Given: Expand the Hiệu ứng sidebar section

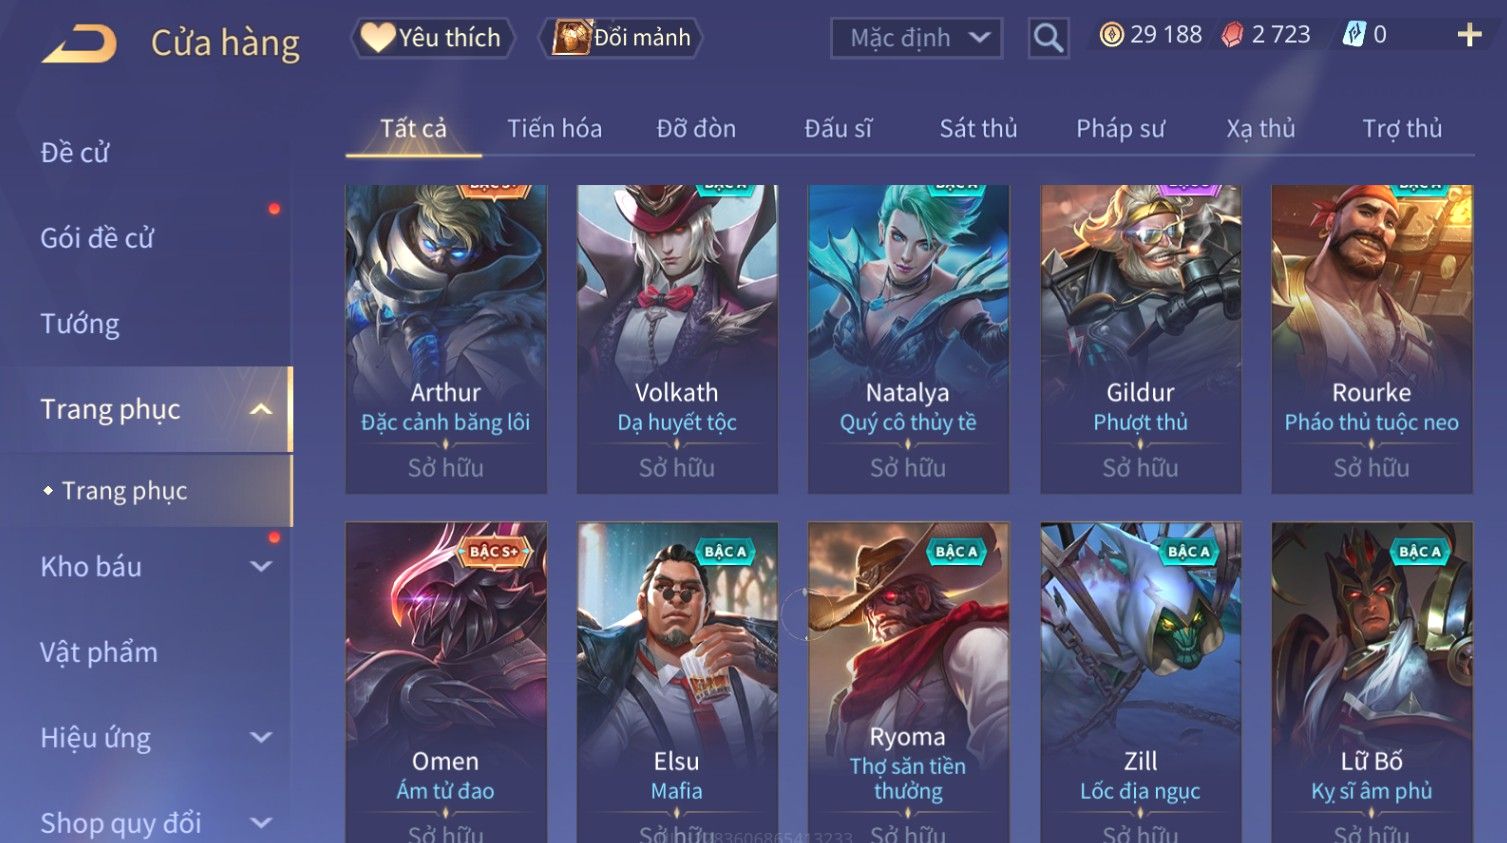Looking at the screenshot, I should click(261, 738).
